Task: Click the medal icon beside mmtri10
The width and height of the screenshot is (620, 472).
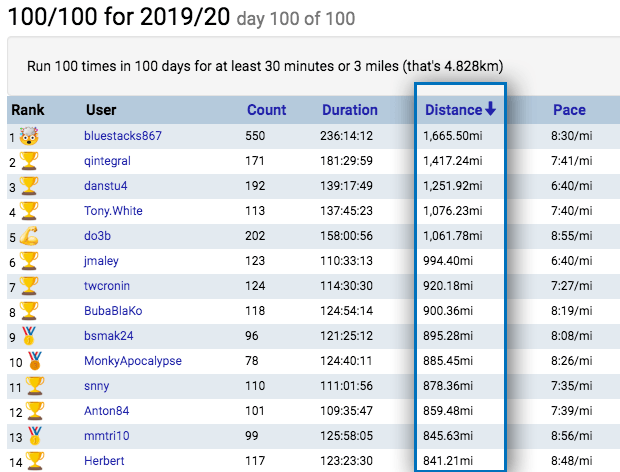Action: [x=35, y=436]
